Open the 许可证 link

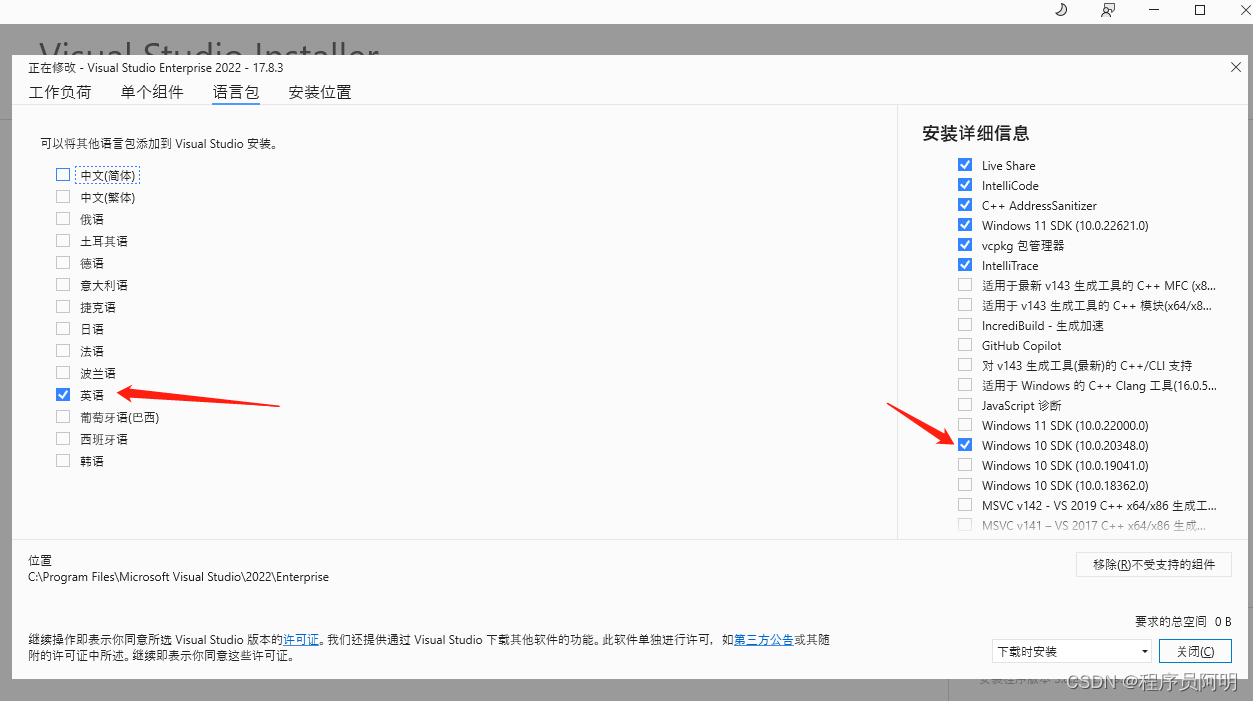click(x=301, y=639)
